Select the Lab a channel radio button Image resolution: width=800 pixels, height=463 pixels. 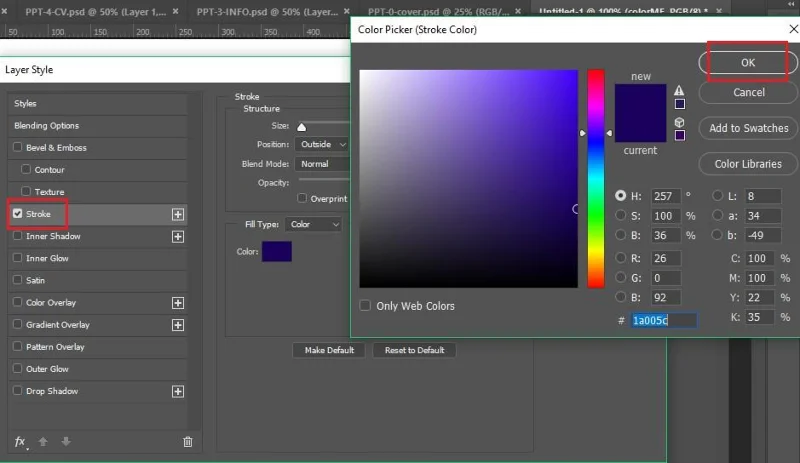click(717, 215)
